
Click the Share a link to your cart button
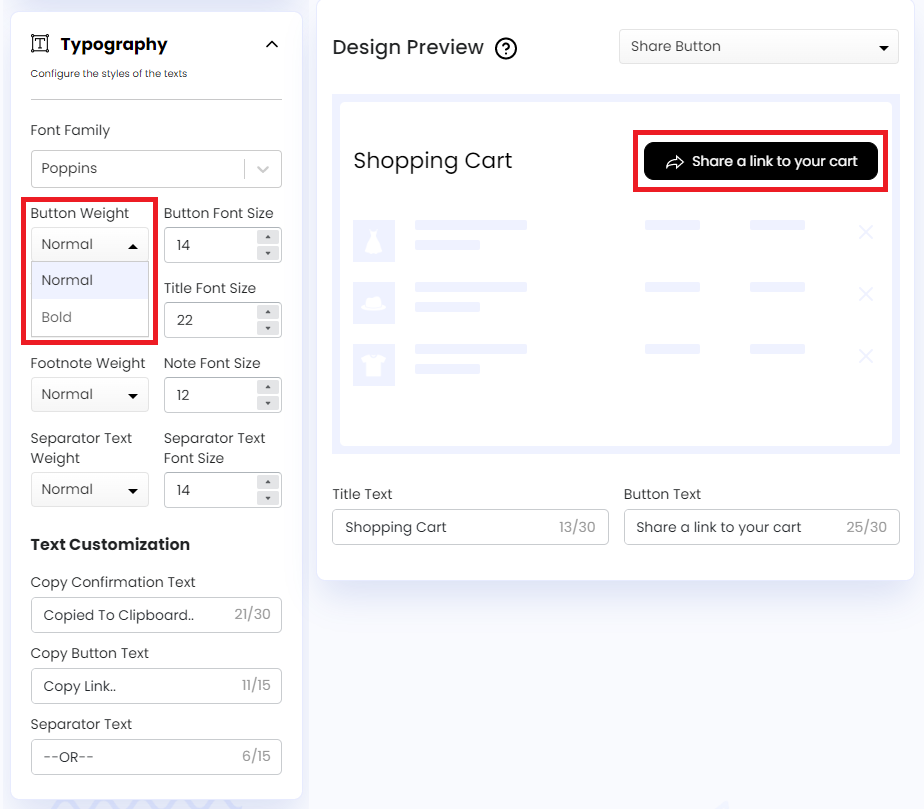760,161
